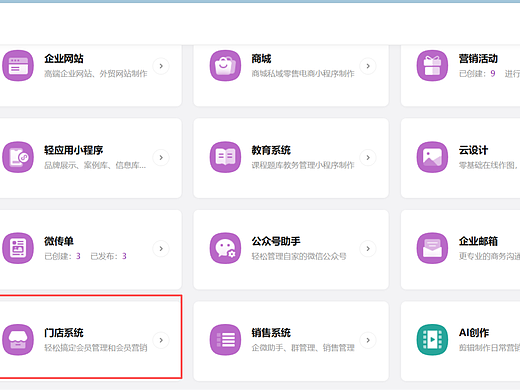Click the 企业邮箱 envelope icon

point(432,248)
